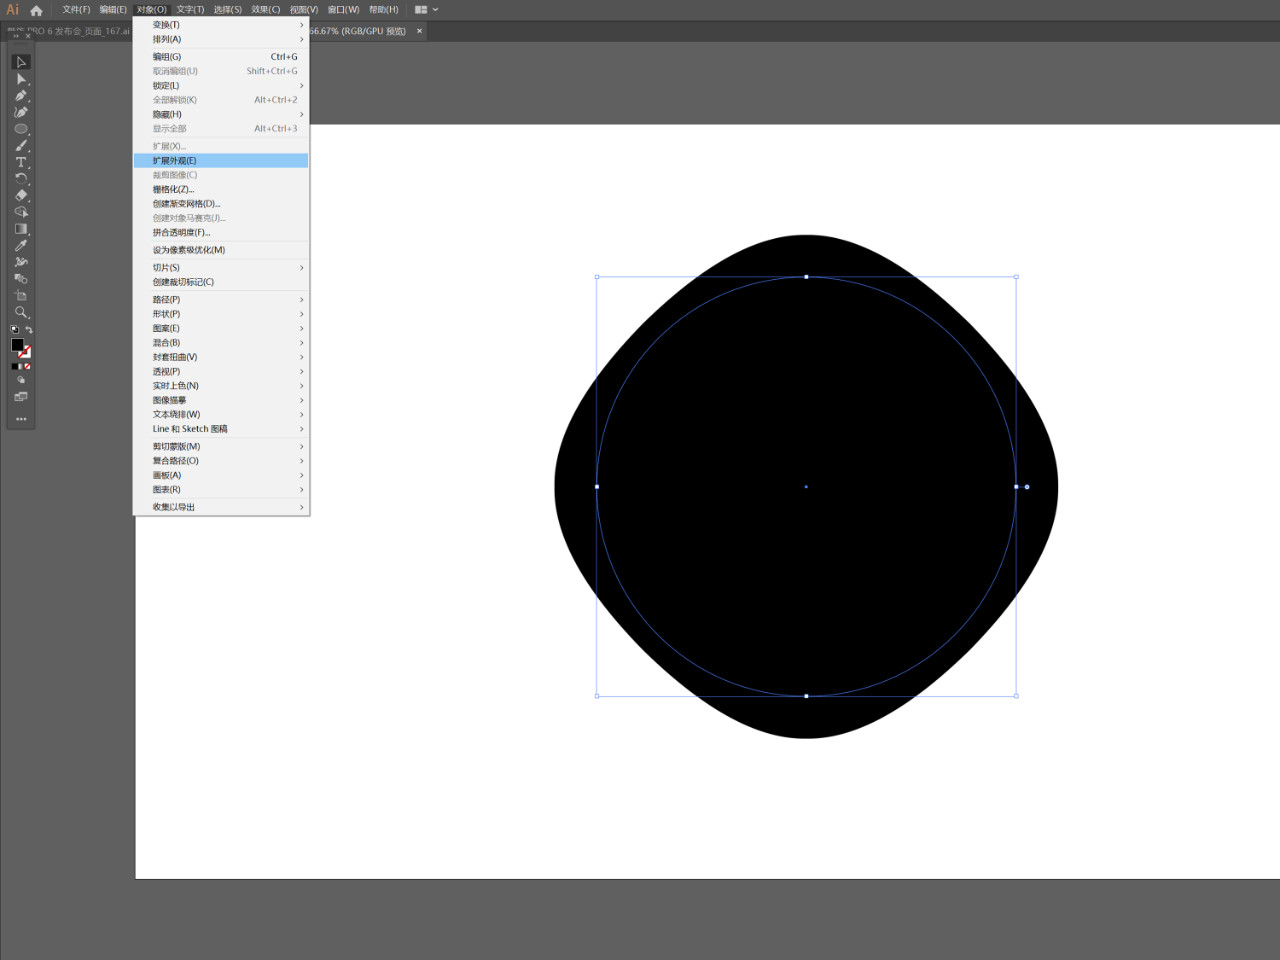Open the 文件(F) menu
The height and width of the screenshot is (960, 1280).
(76, 9)
